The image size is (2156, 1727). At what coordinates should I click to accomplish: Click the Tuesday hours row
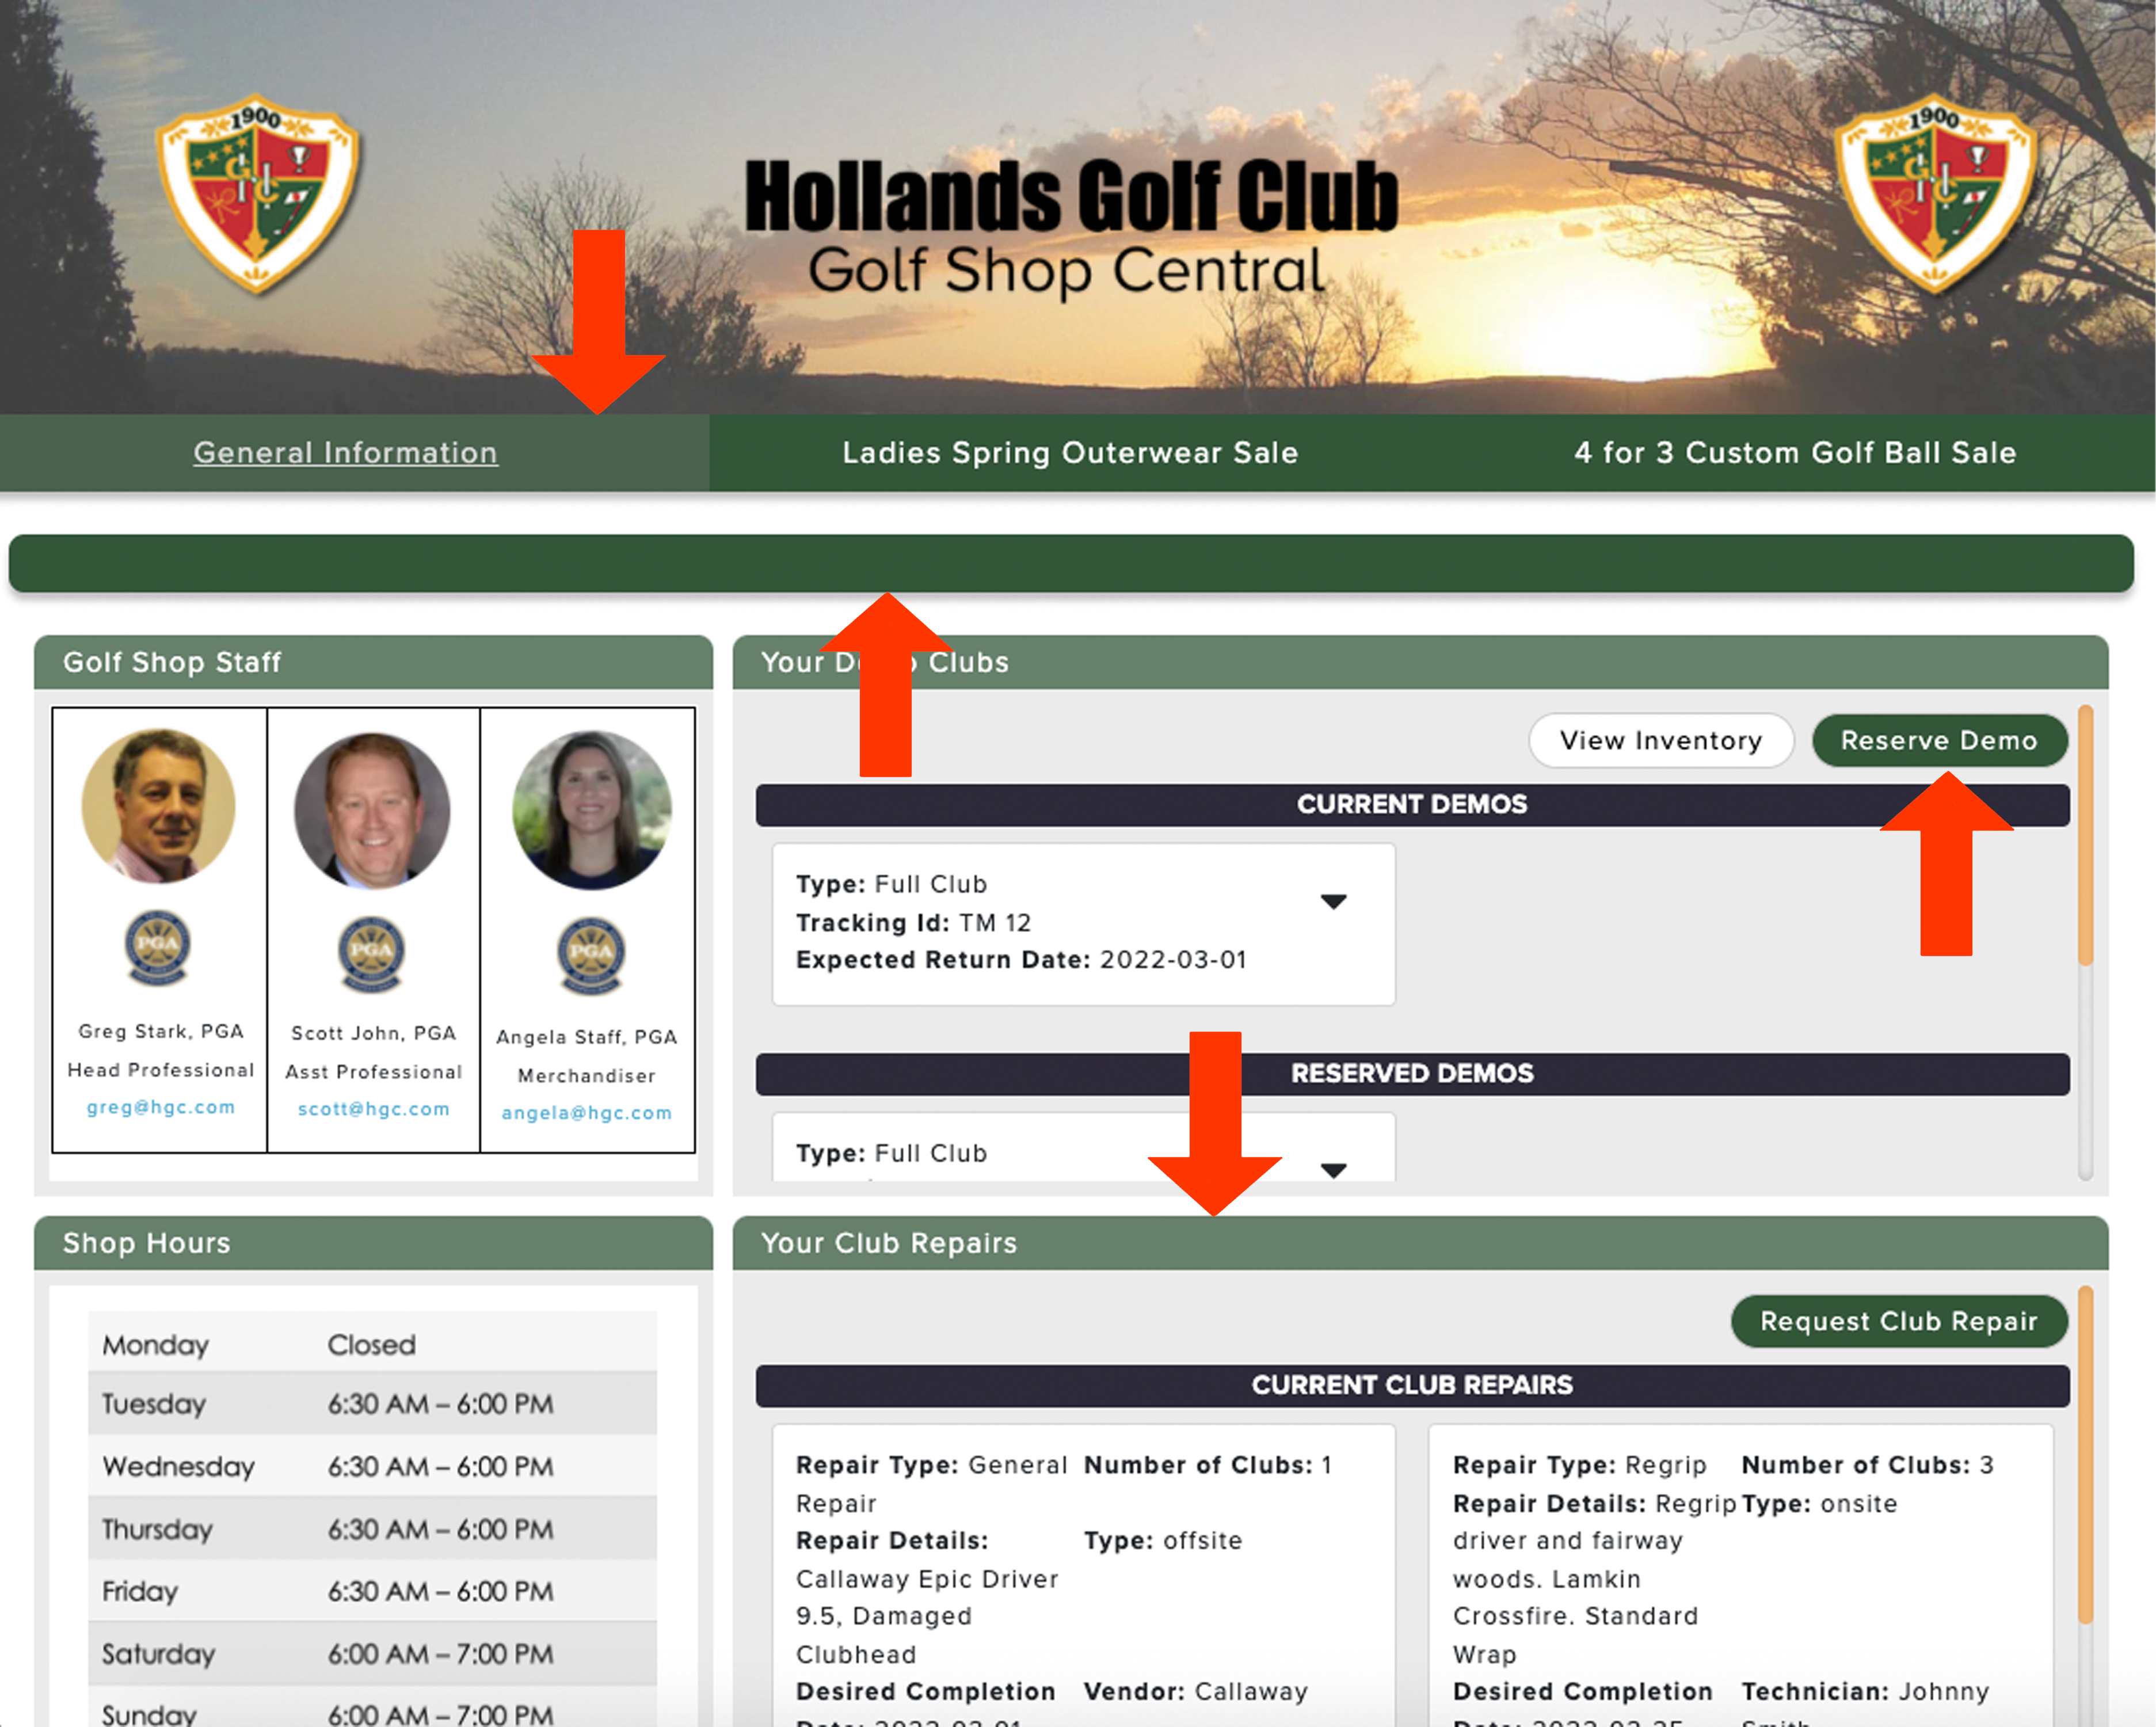pos(372,1403)
